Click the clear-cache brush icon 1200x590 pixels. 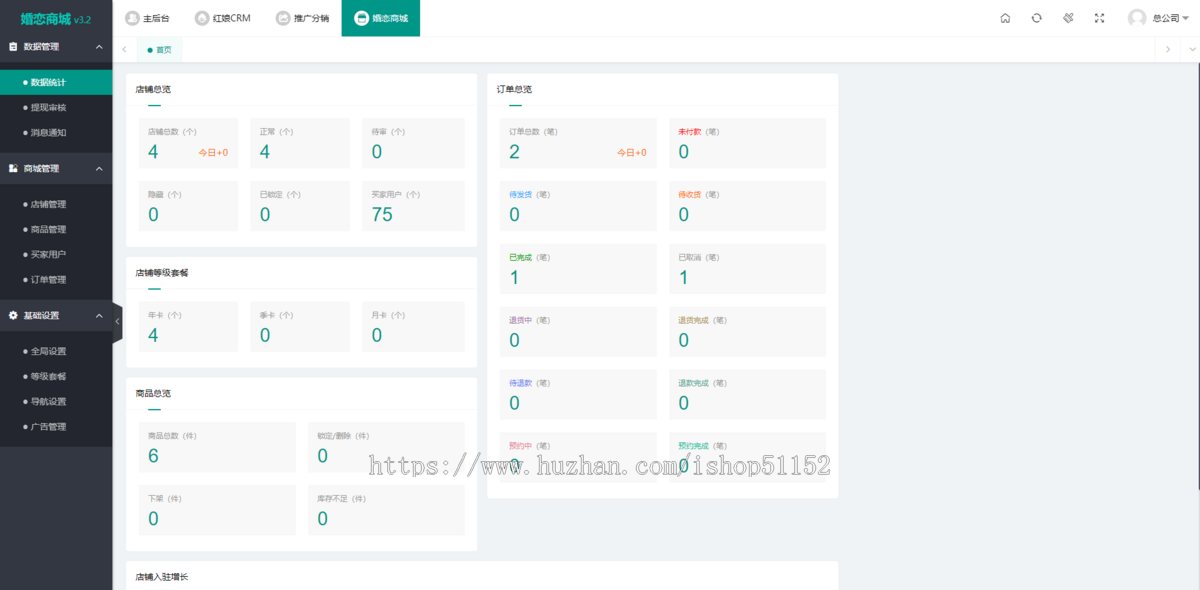pyautogui.click(x=1068, y=18)
